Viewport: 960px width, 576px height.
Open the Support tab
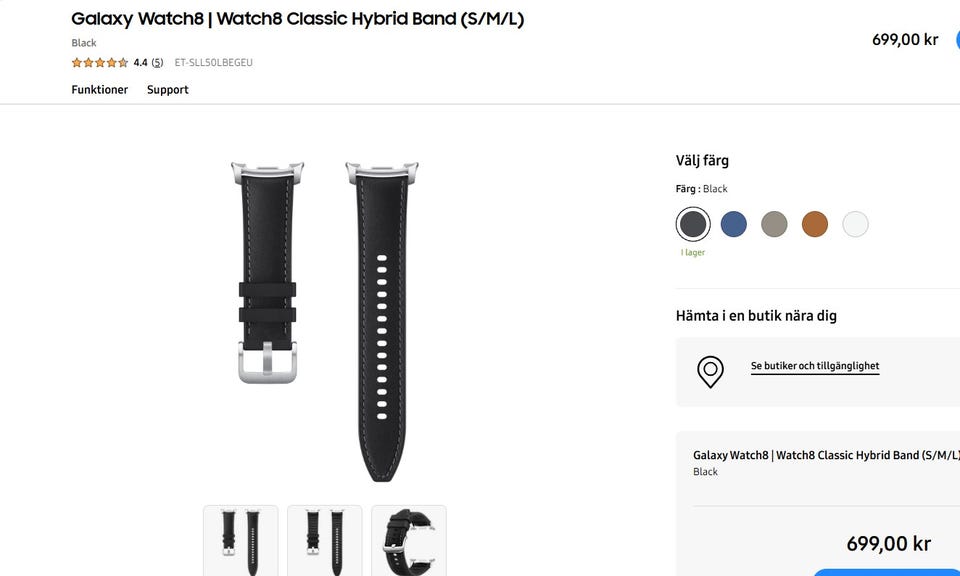tap(168, 89)
